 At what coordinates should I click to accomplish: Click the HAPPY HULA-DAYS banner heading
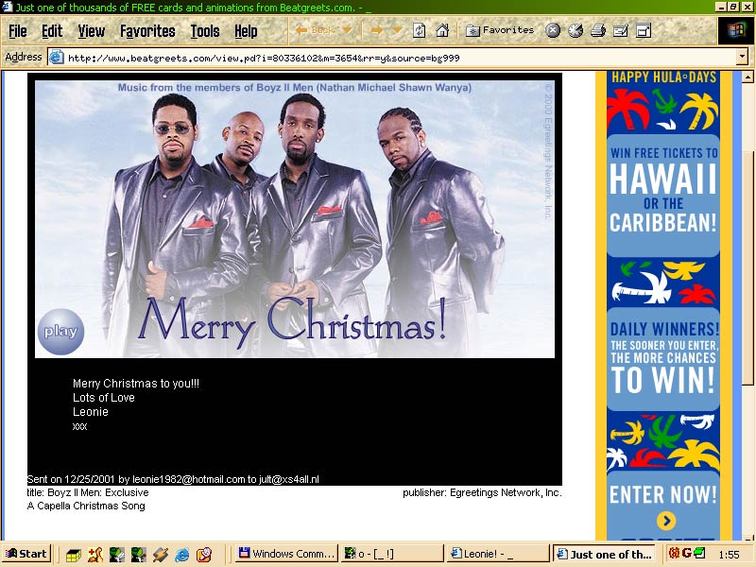663,77
